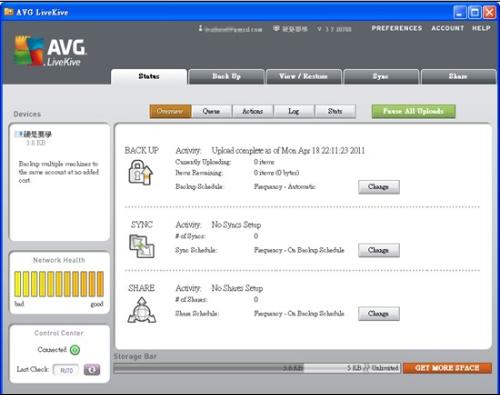Switch to the Status tab
This screenshot has height=395, width=500.
click(x=149, y=76)
